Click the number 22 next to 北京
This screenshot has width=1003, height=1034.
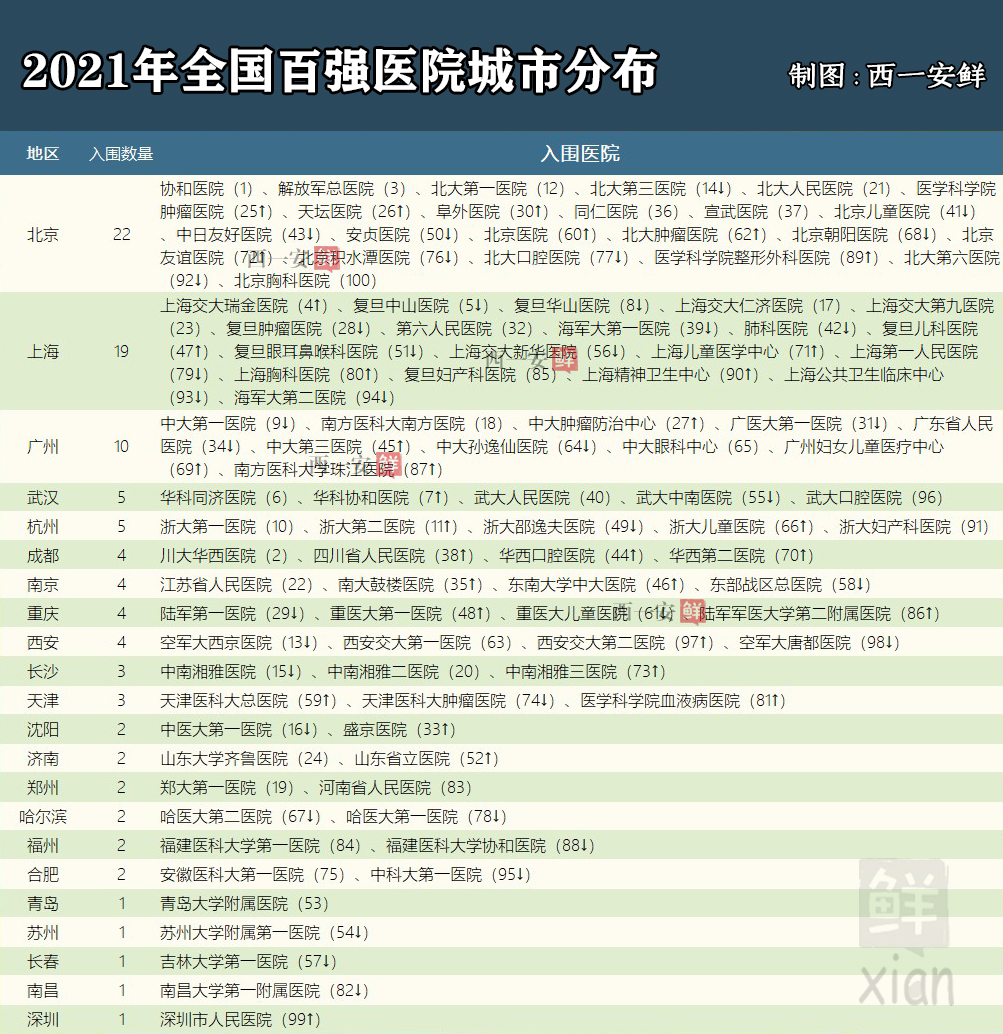click(120, 235)
